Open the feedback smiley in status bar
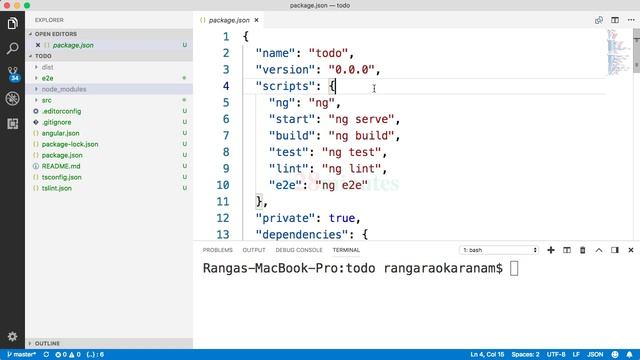The width and height of the screenshot is (640, 360). 615,354
